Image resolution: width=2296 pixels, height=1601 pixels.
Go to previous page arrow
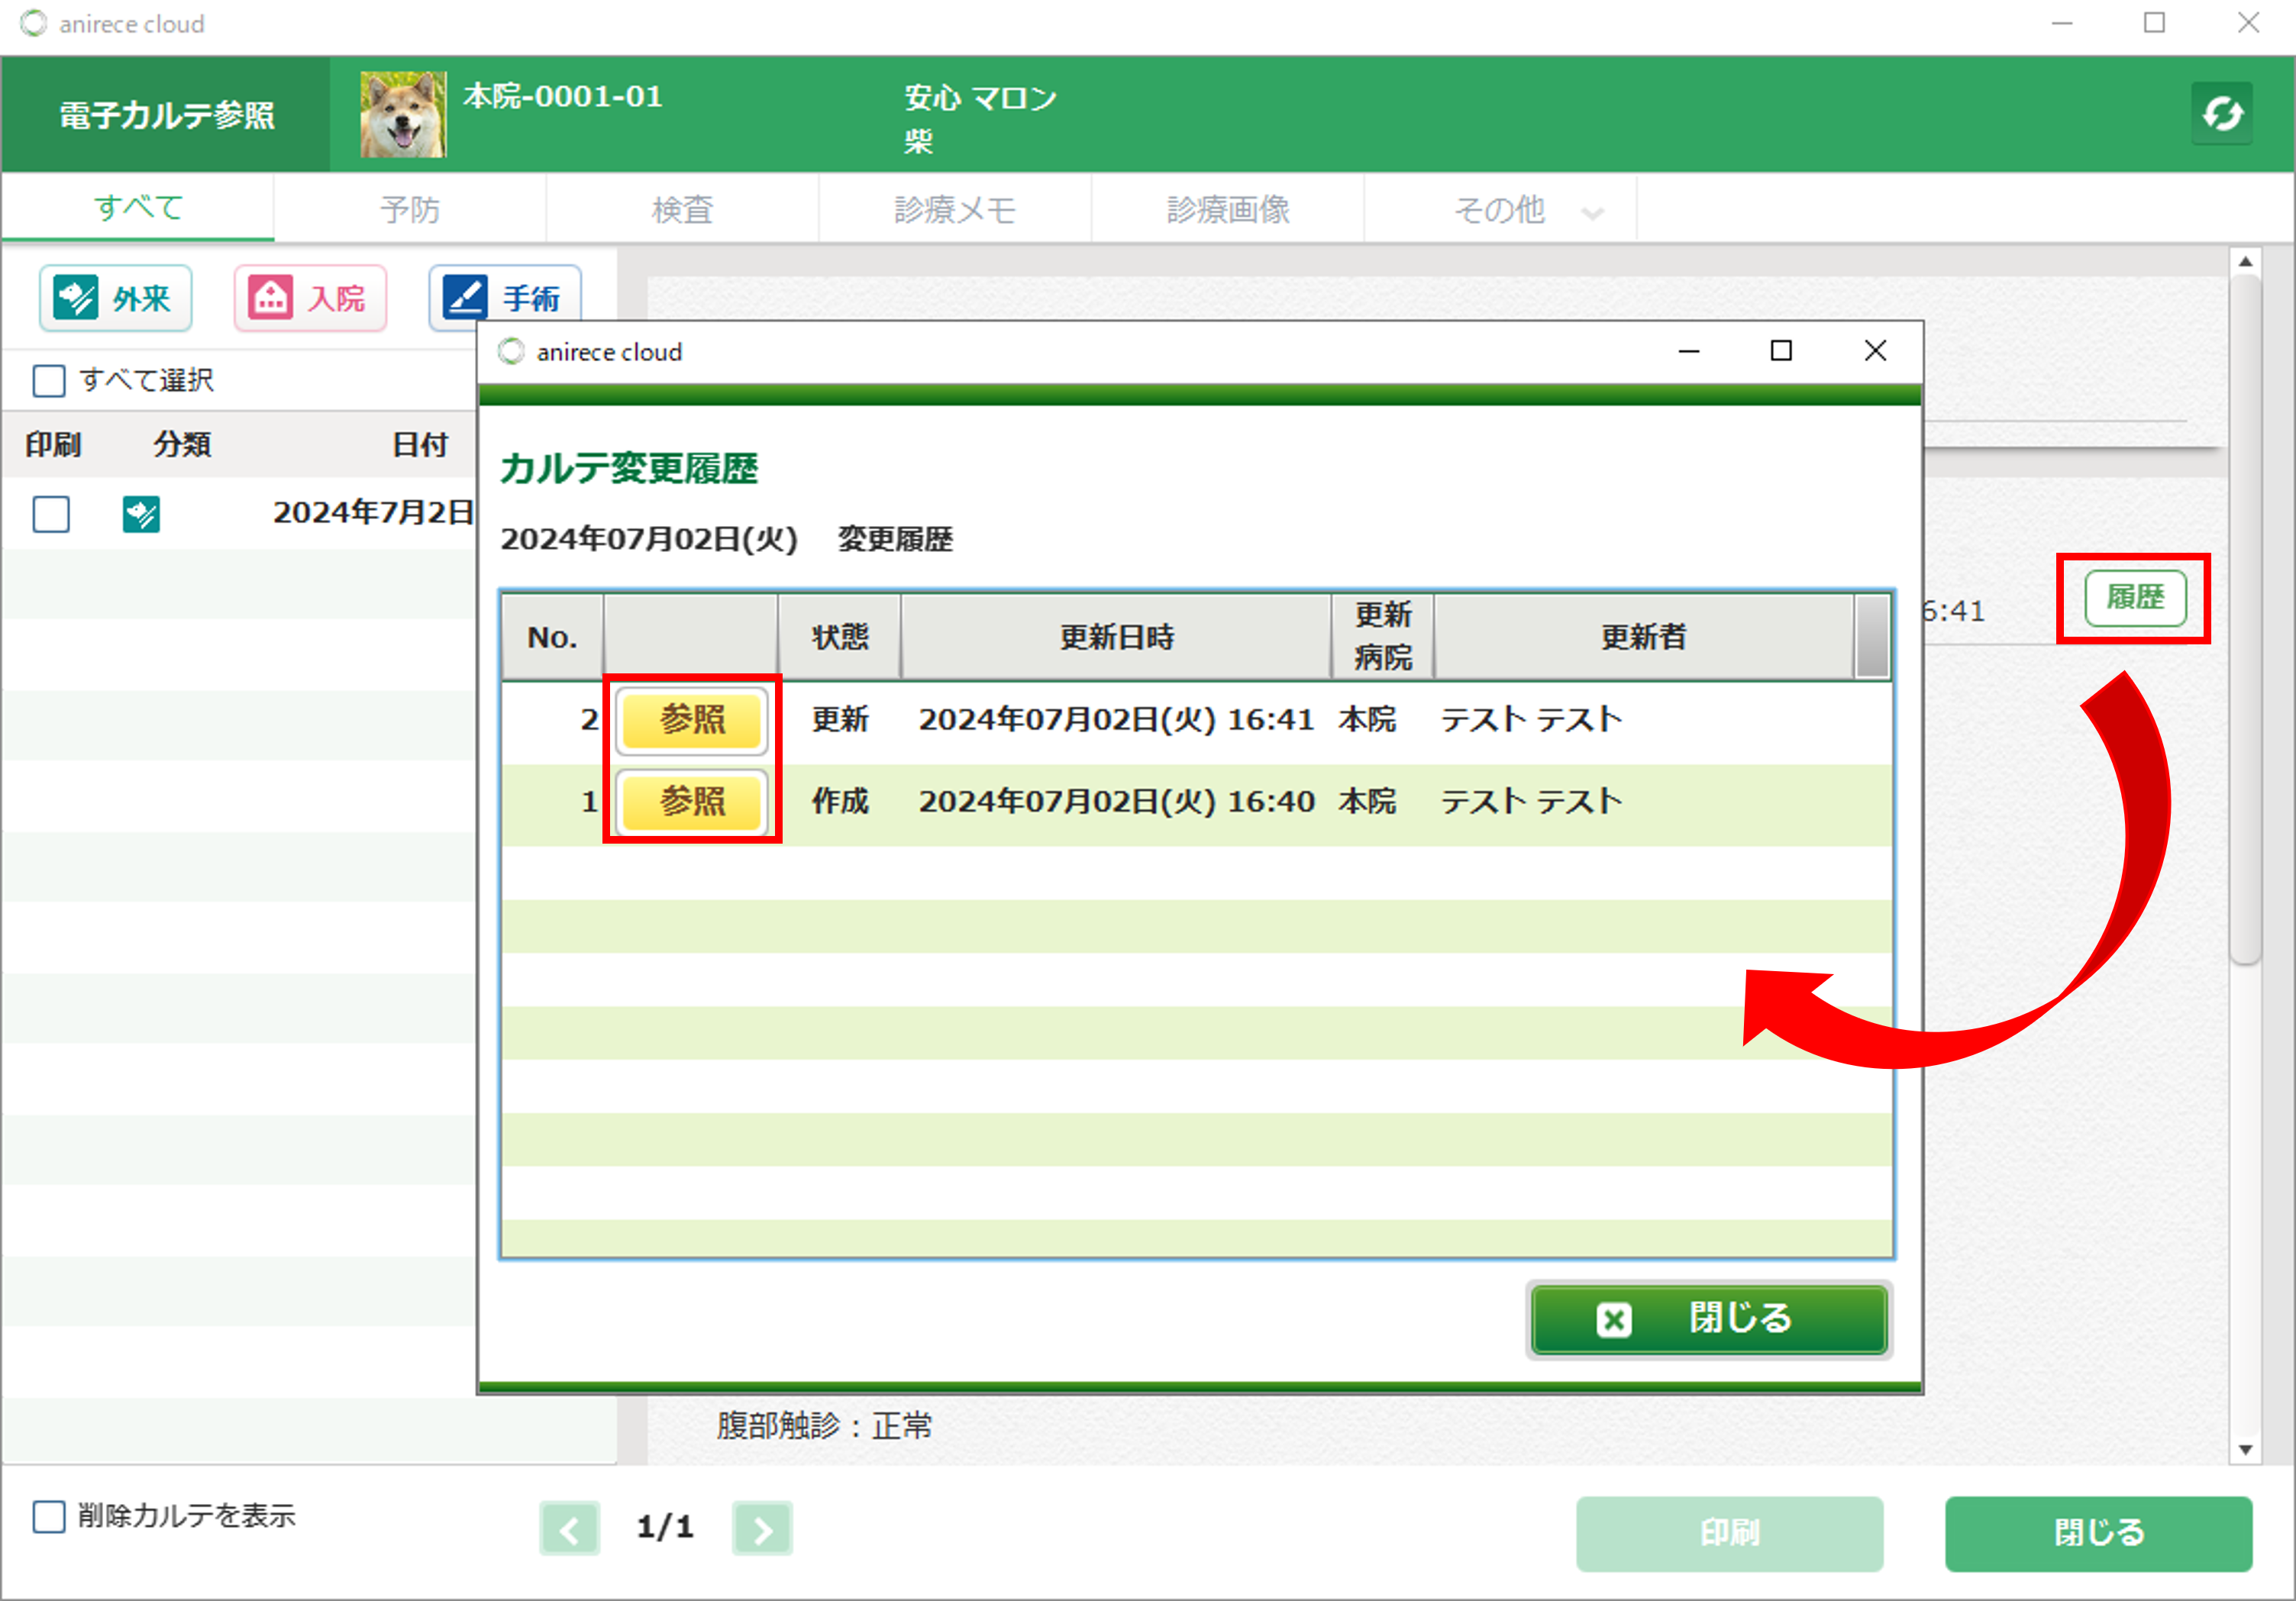point(569,1528)
